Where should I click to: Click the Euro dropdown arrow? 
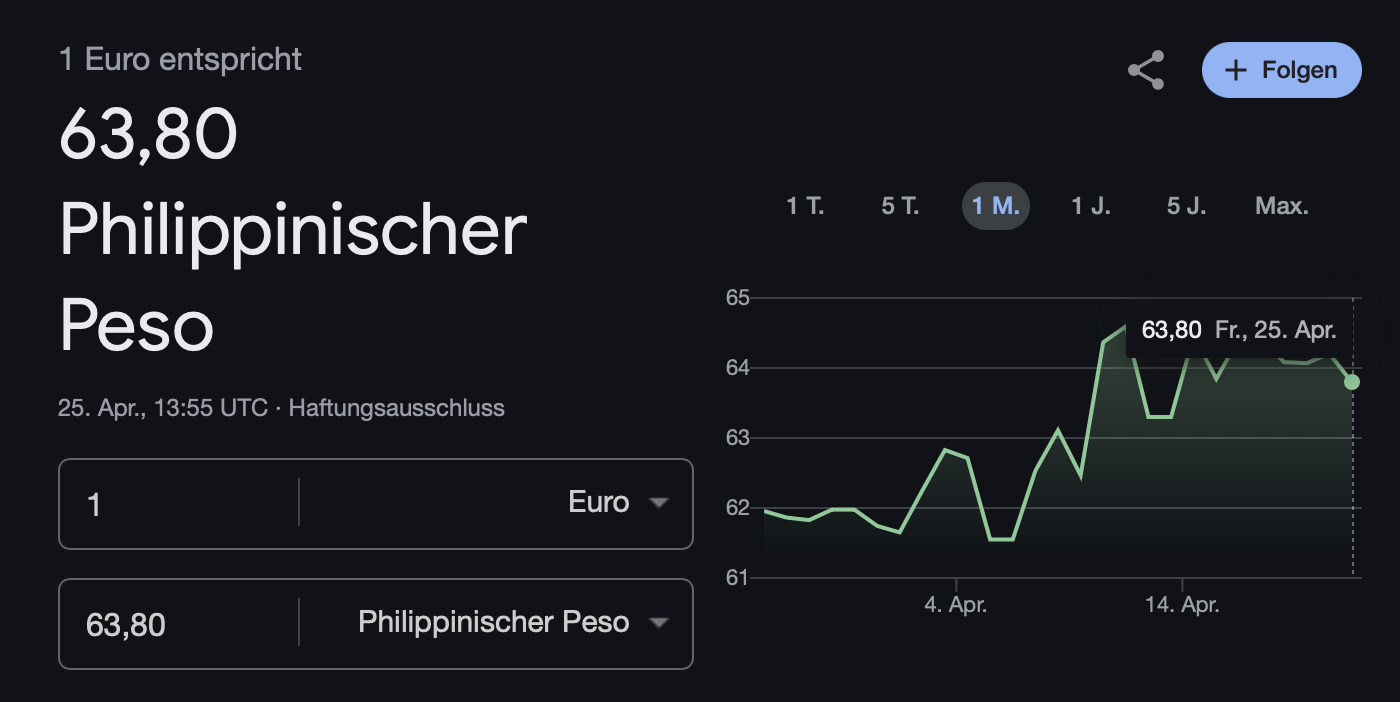point(658,502)
